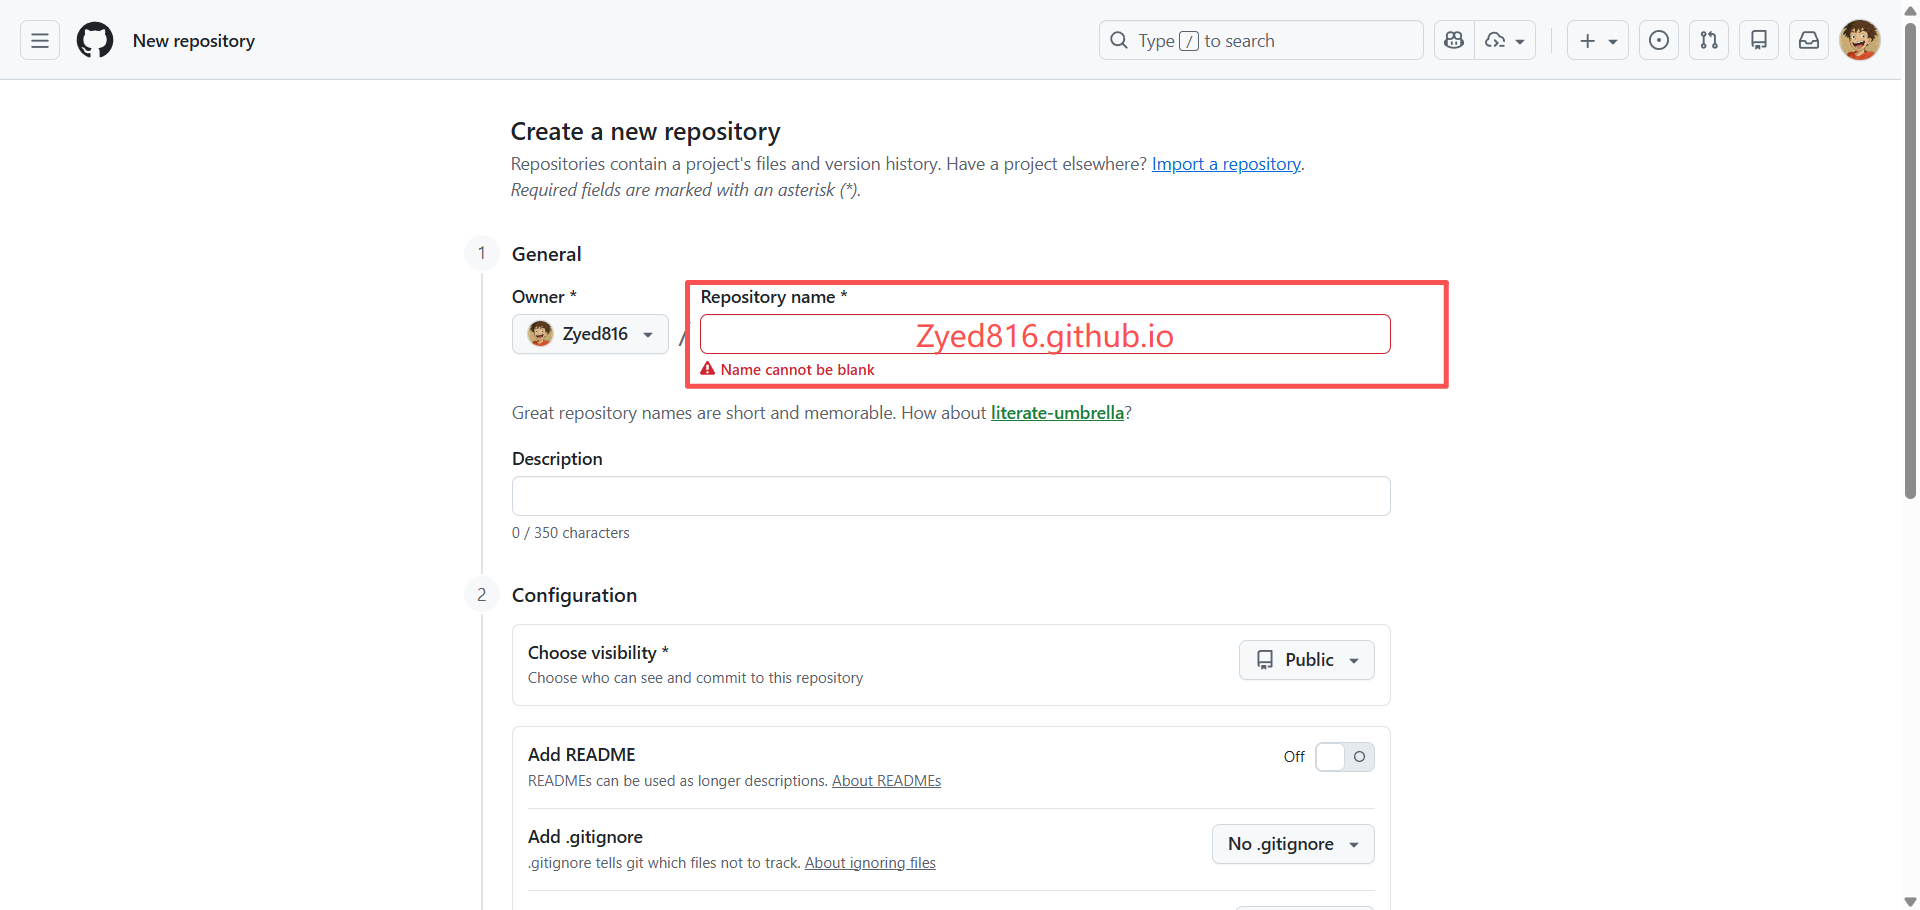Use suggested name literate-umbrella
This screenshot has width=1920, height=910.
click(1057, 413)
